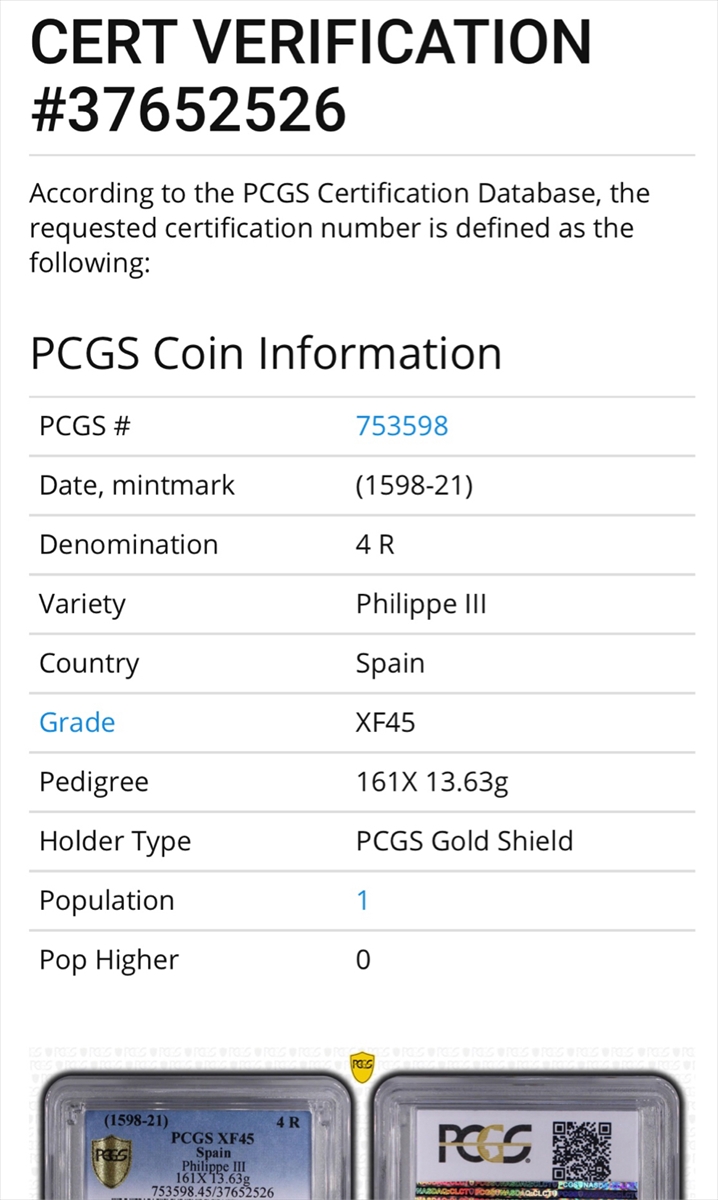Select the PCGS Coin Information heading
Image resolution: width=718 pixels, height=1200 pixels.
(x=266, y=354)
